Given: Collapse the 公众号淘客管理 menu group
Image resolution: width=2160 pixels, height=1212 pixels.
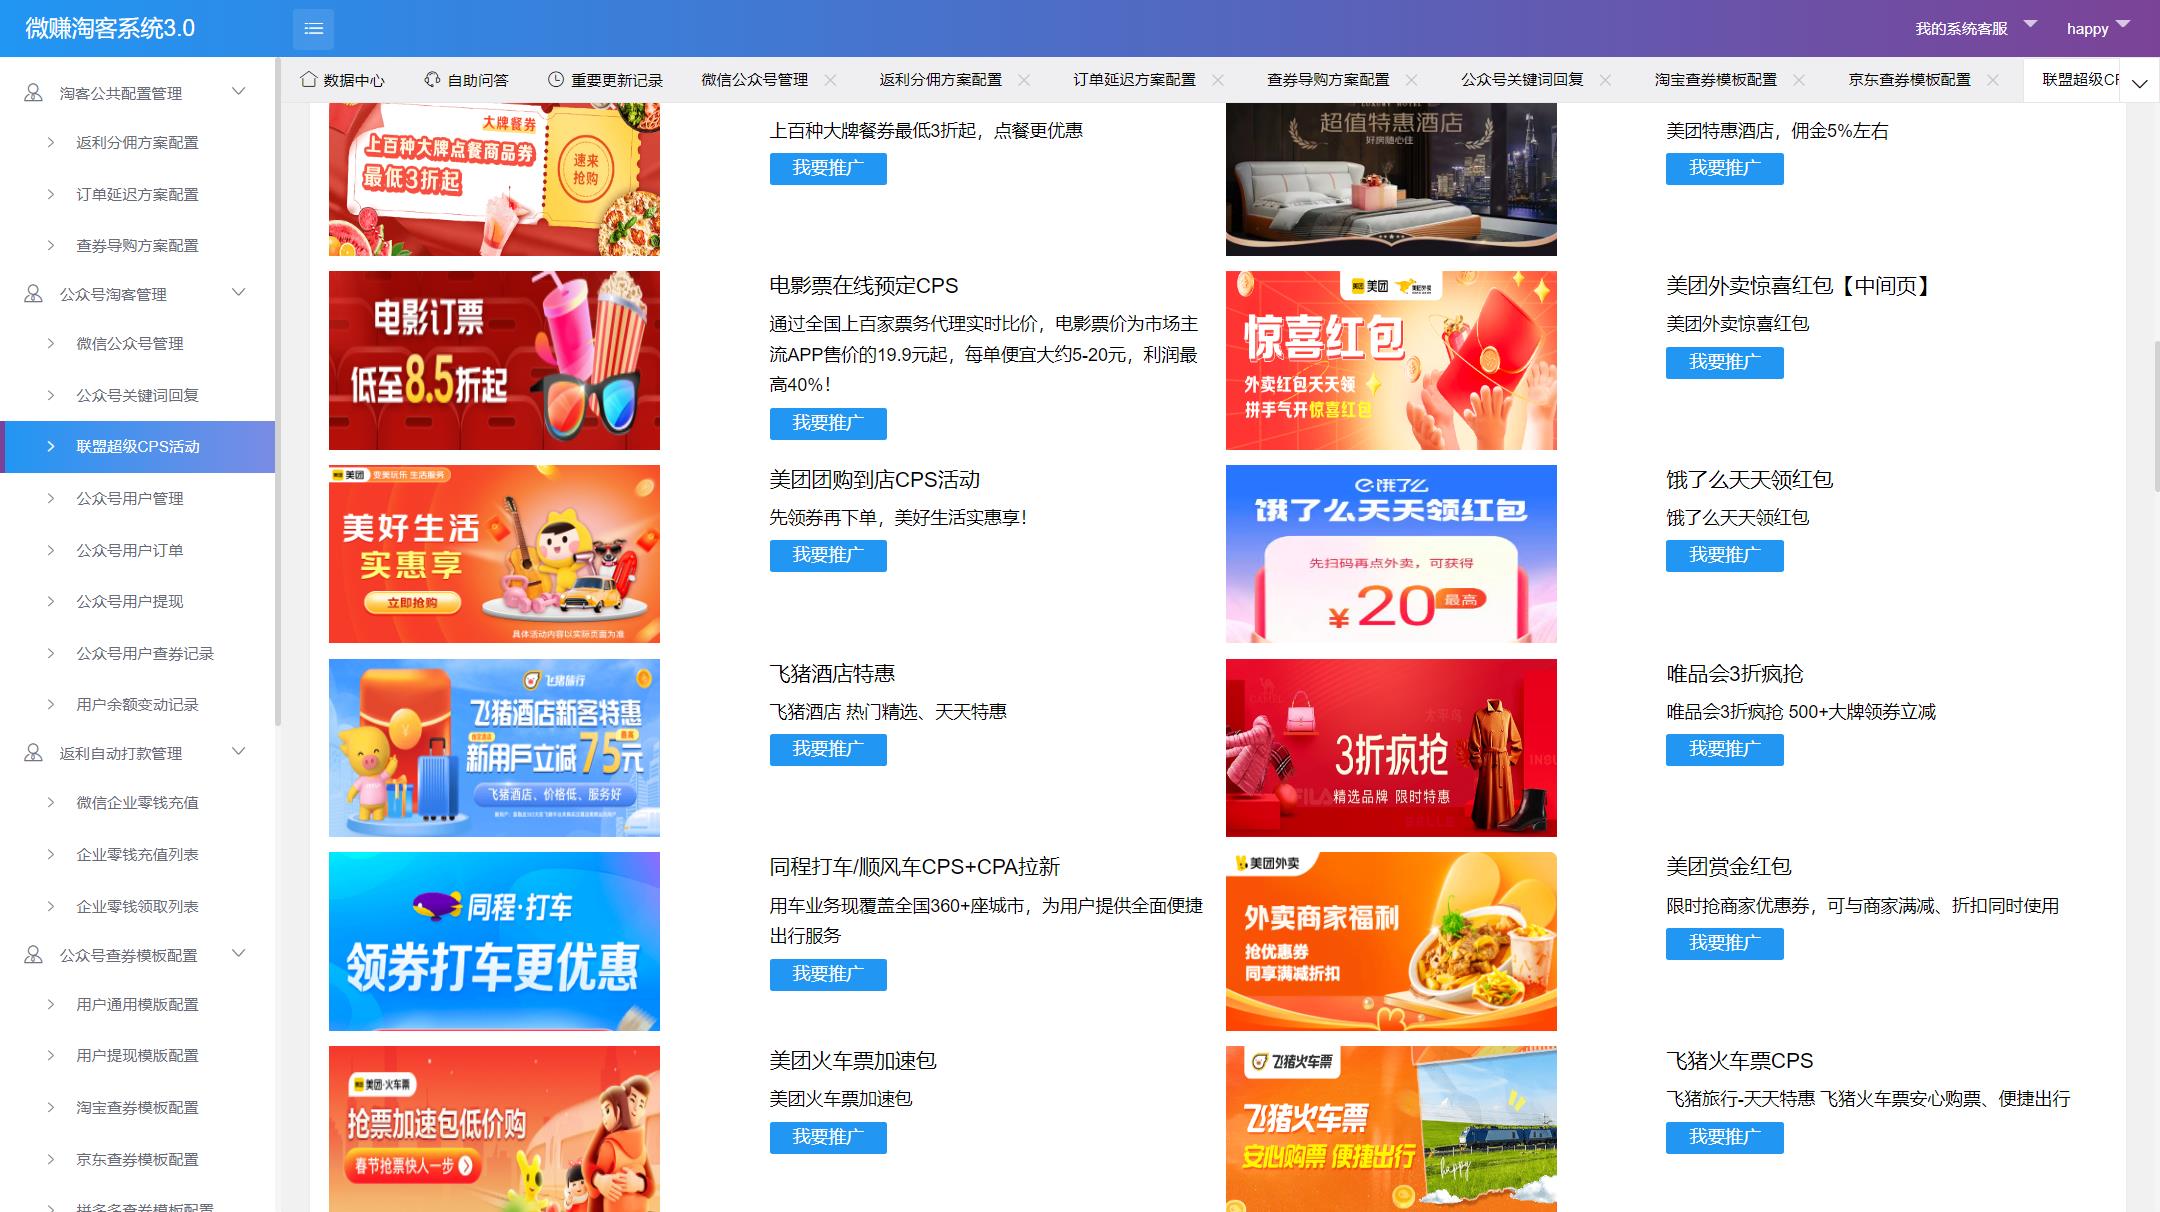Looking at the screenshot, I should pyautogui.click(x=138, y=293).
